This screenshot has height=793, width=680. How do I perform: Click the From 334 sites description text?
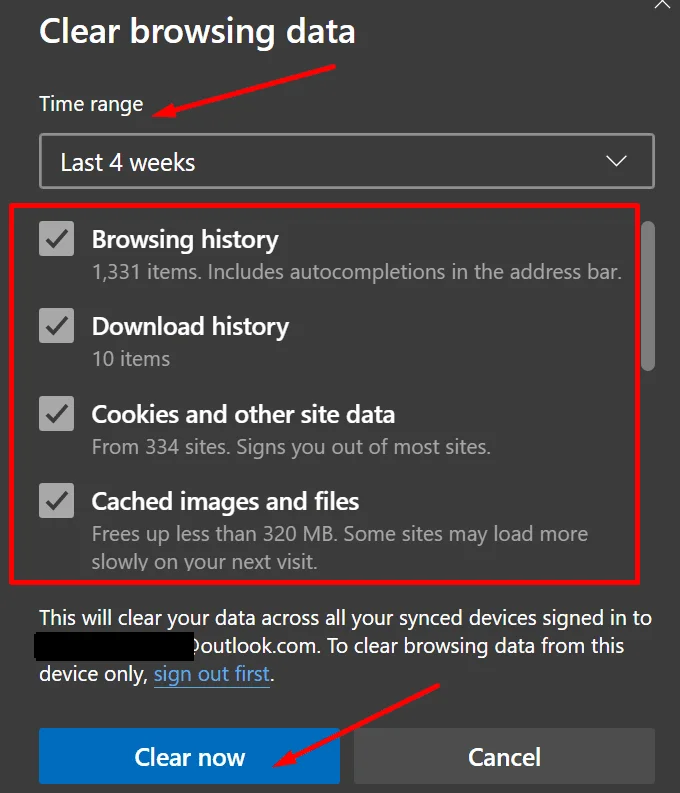(291, 447)
